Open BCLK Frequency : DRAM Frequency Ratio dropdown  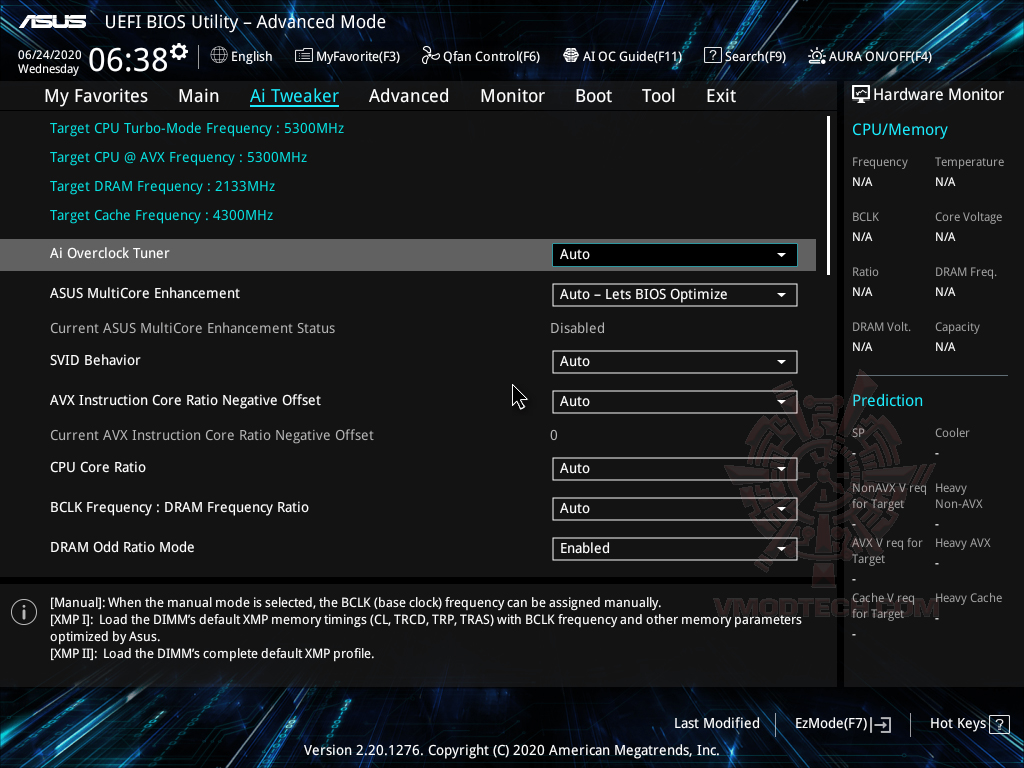point(673,508)
